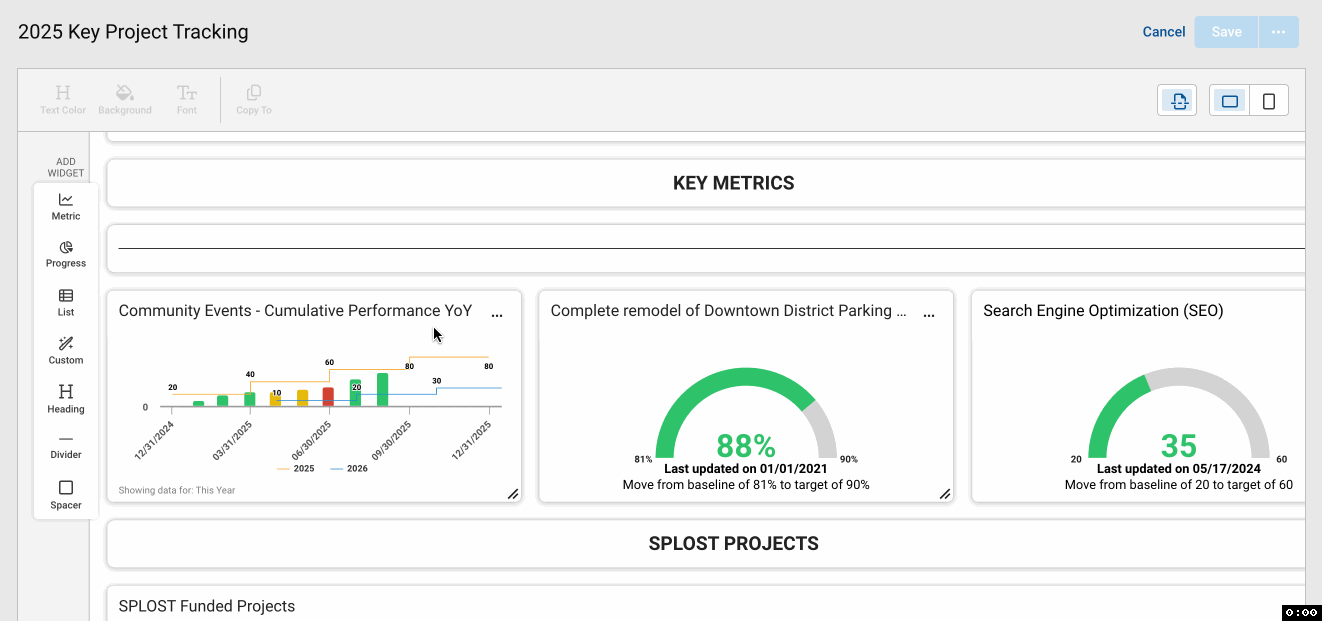Save the dashboard changes
1322x621 pixels.
1226,32
